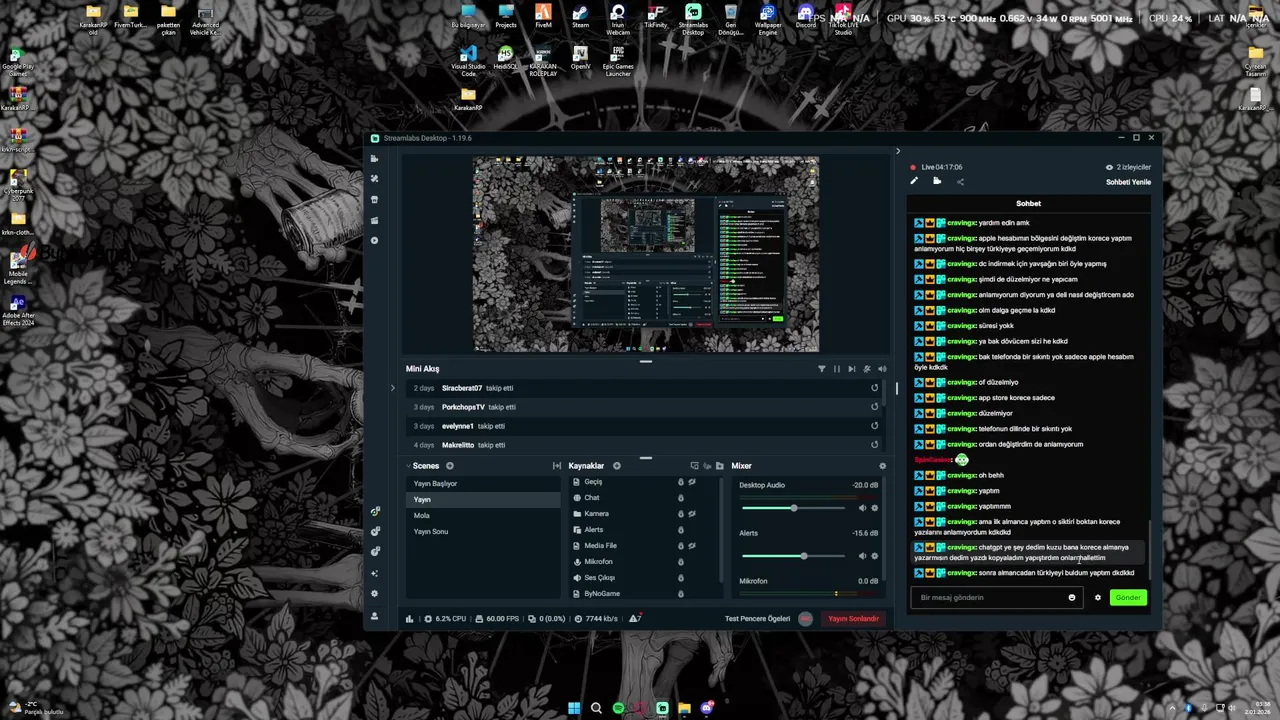Add a new scene with plus icon
This screenshot has width=1280, height=720.
pos(450,466)
